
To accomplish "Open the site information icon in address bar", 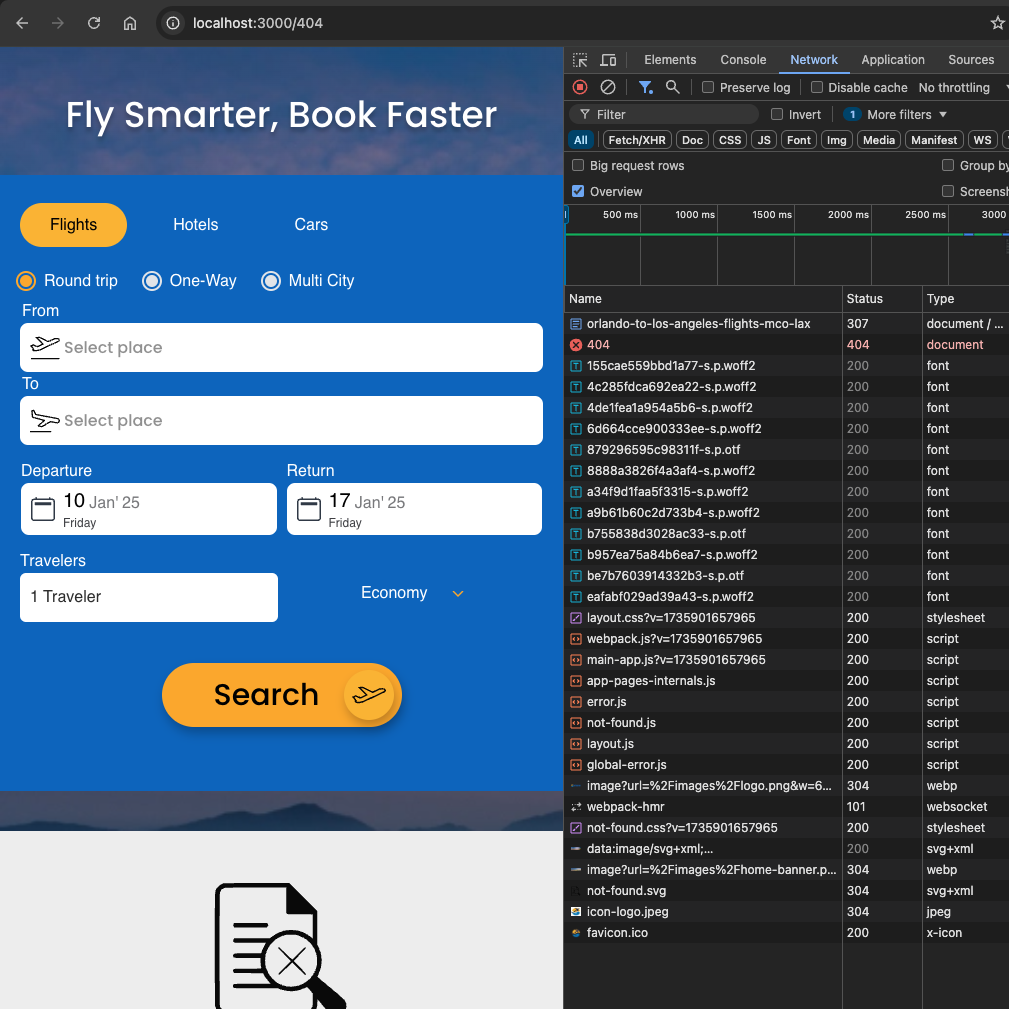I will [173, 23].
